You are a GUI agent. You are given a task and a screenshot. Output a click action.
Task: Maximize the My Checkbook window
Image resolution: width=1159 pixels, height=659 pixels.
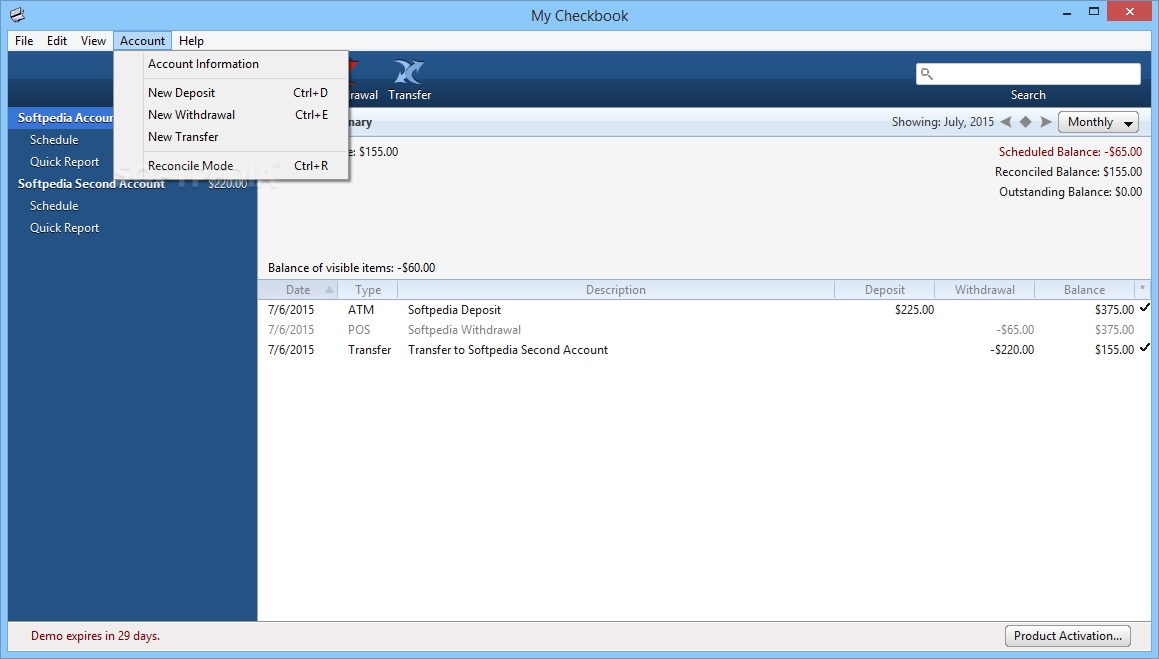coord(1094,12)
